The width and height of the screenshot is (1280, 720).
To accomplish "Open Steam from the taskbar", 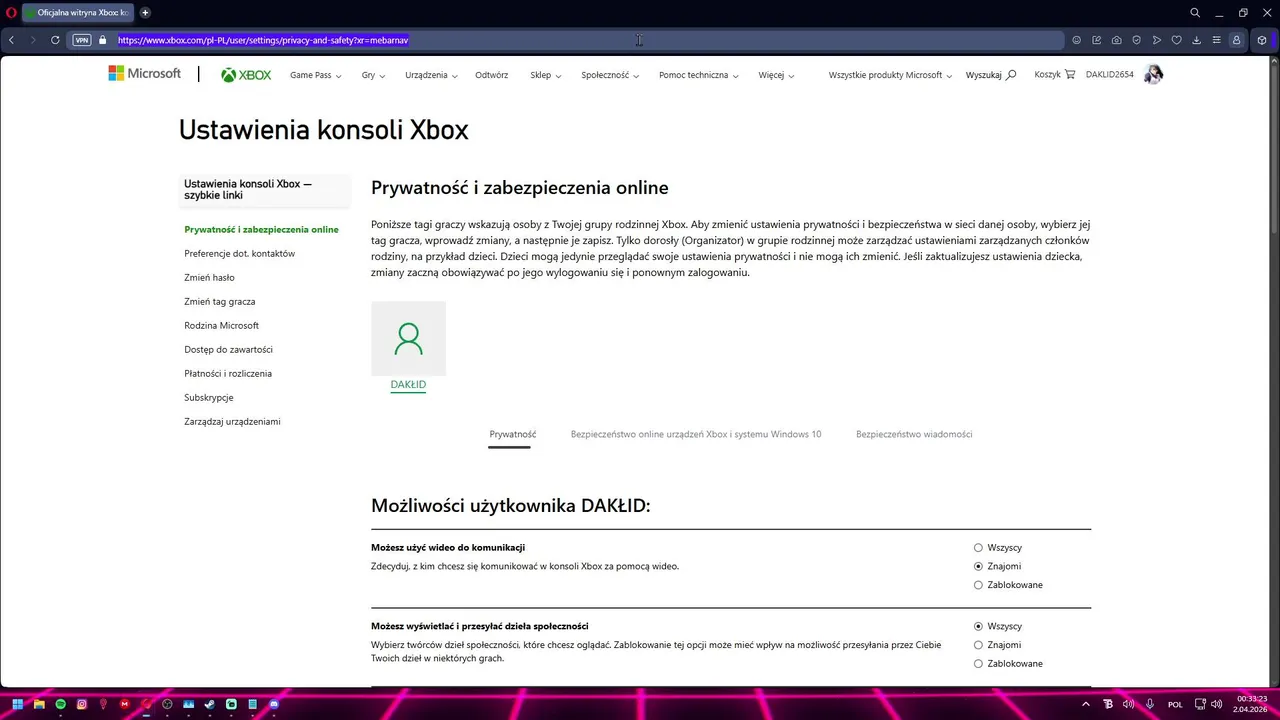I will pos(210,704).
